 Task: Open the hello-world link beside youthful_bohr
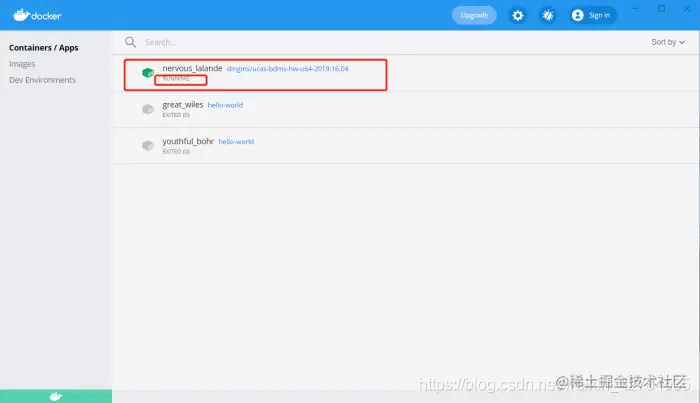236,141
